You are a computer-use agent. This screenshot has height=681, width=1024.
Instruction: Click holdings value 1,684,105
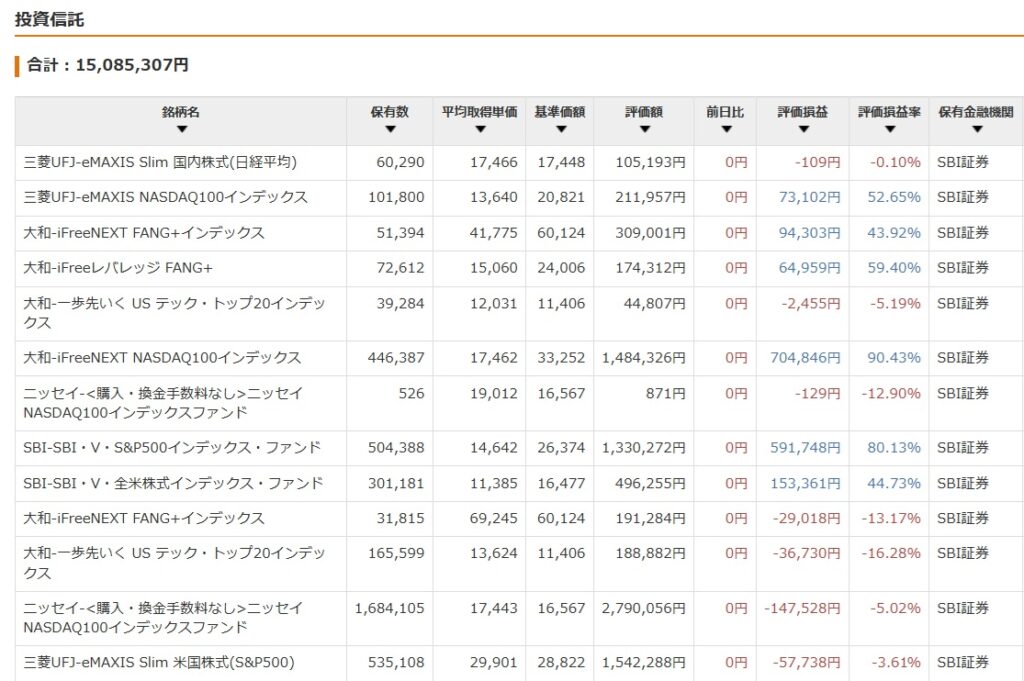click(390, 608)
